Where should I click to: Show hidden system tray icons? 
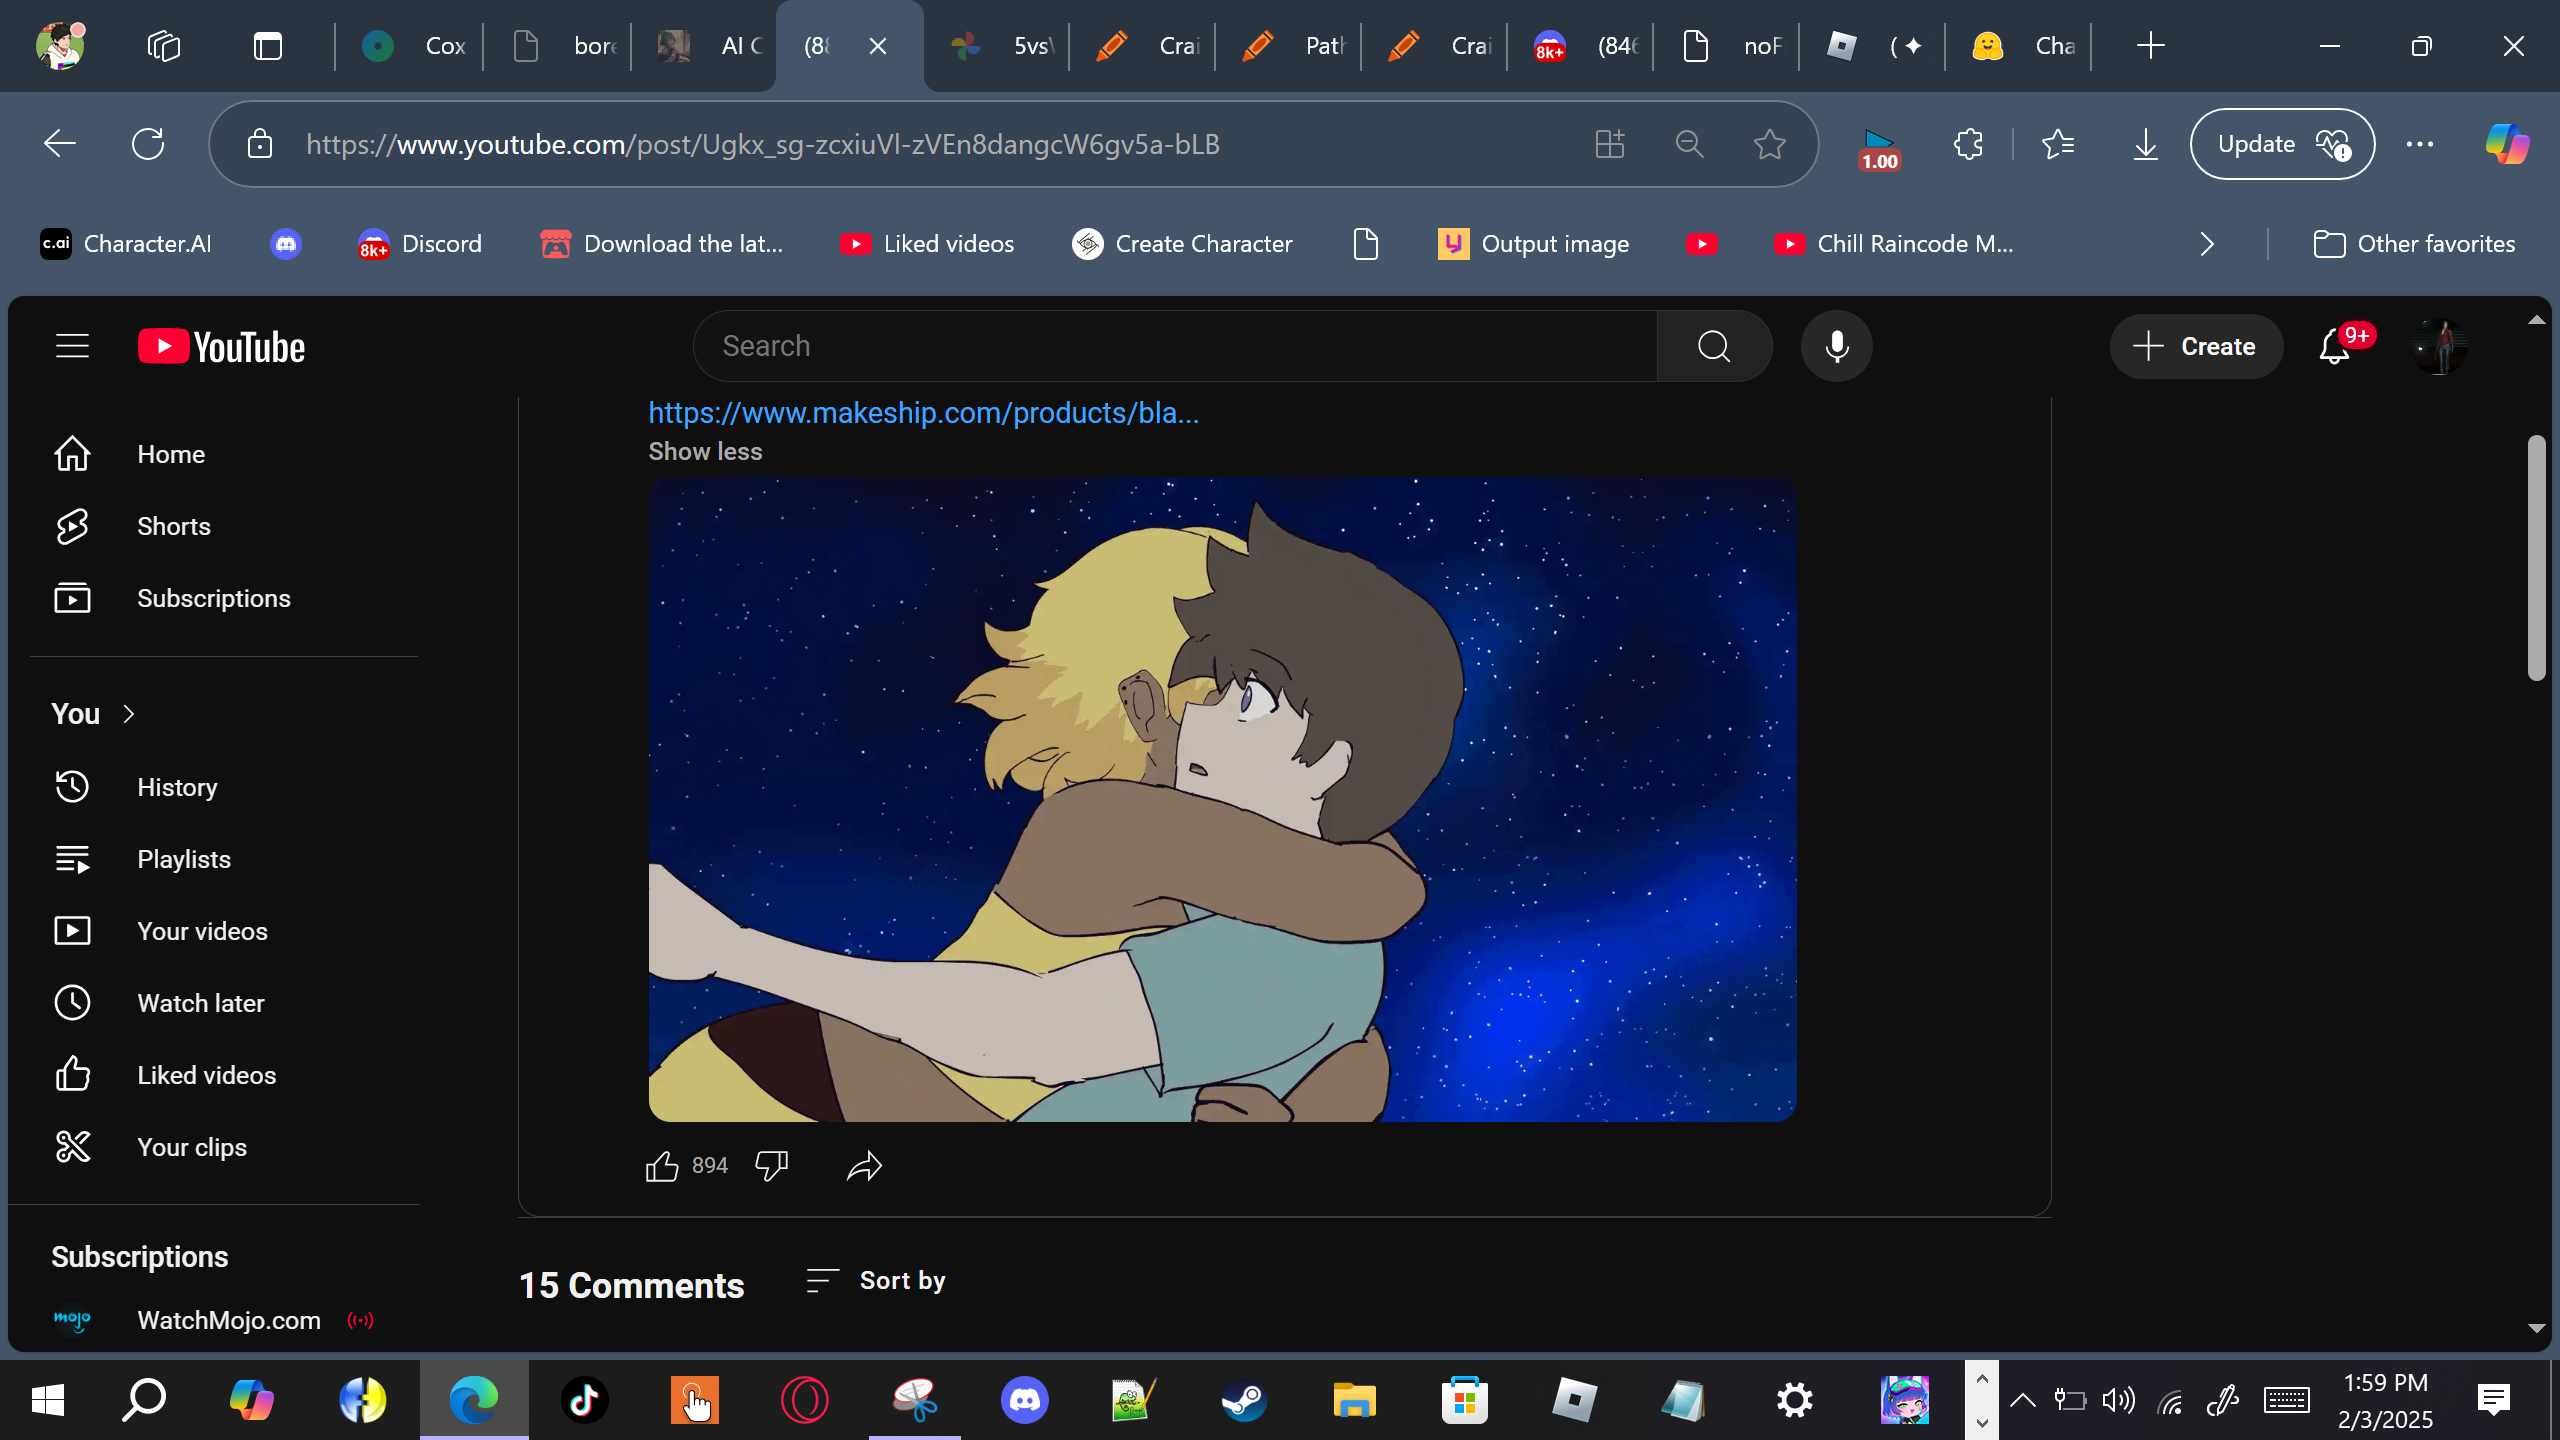pyautogui.click(x=2023, y=1400)
